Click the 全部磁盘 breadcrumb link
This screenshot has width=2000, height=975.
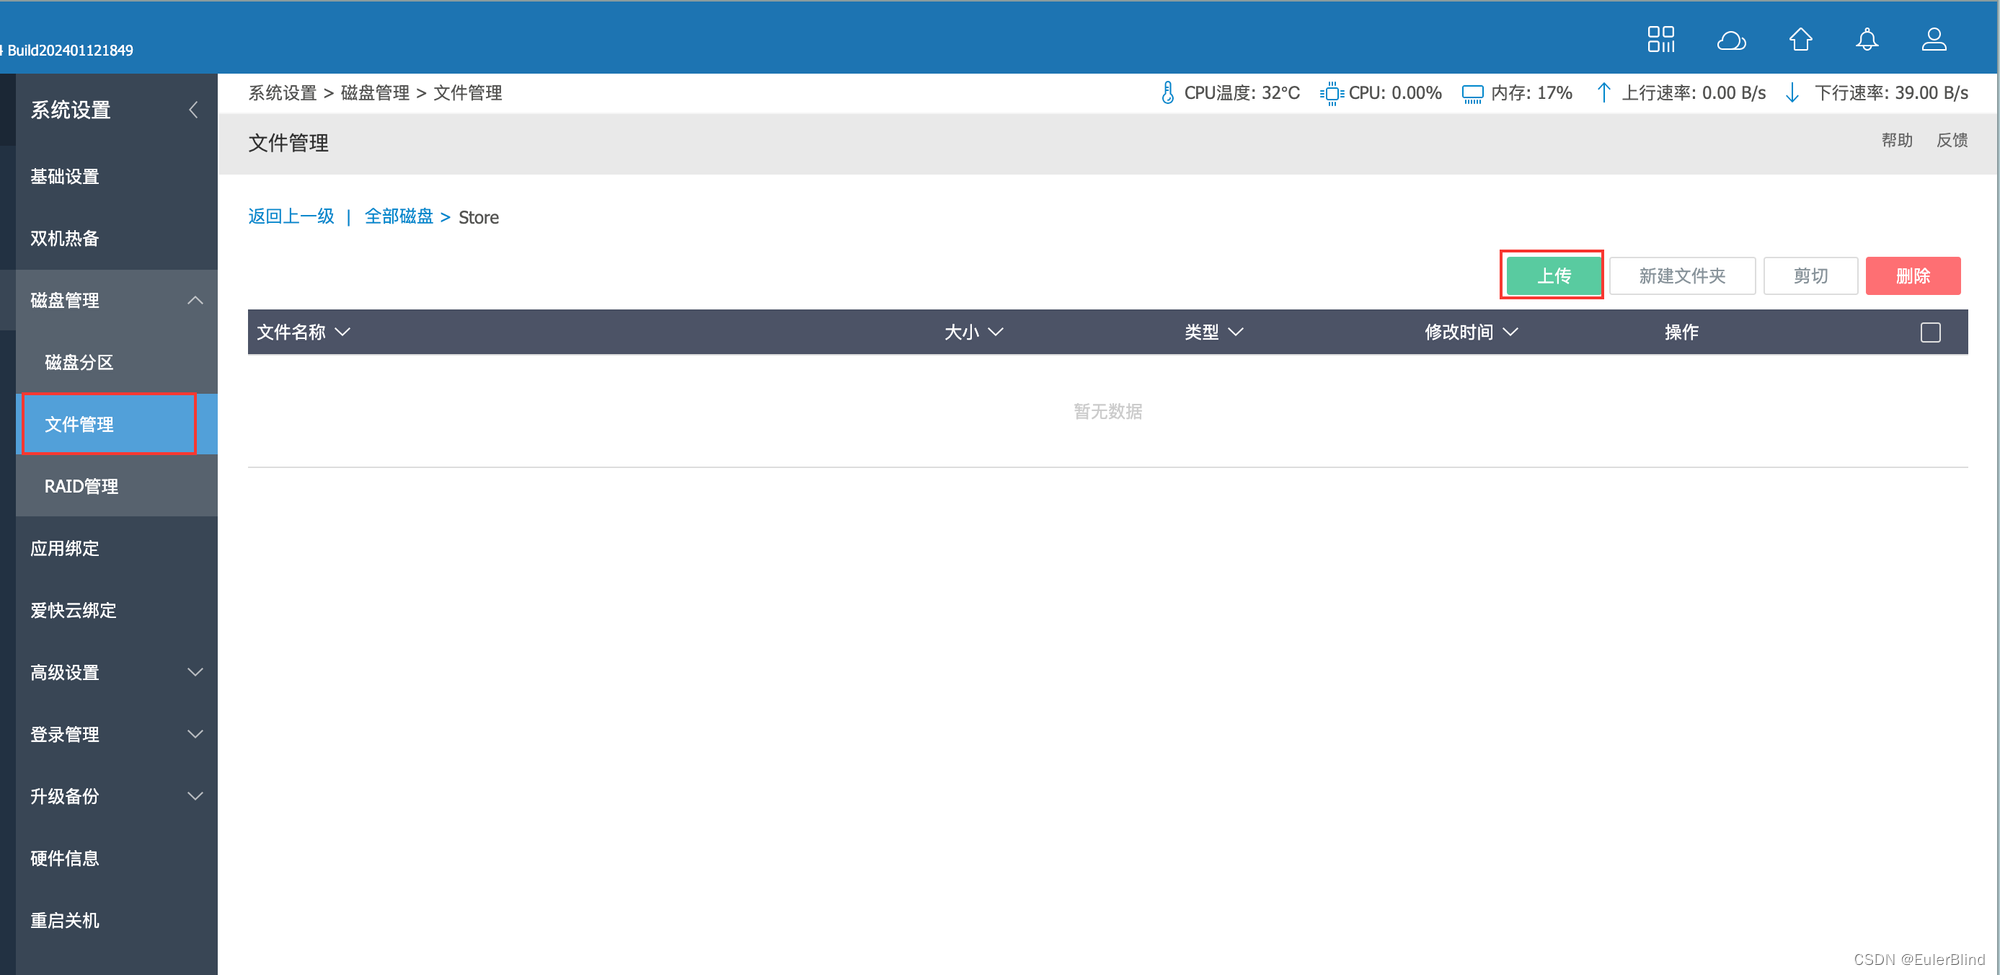point(399,217)
